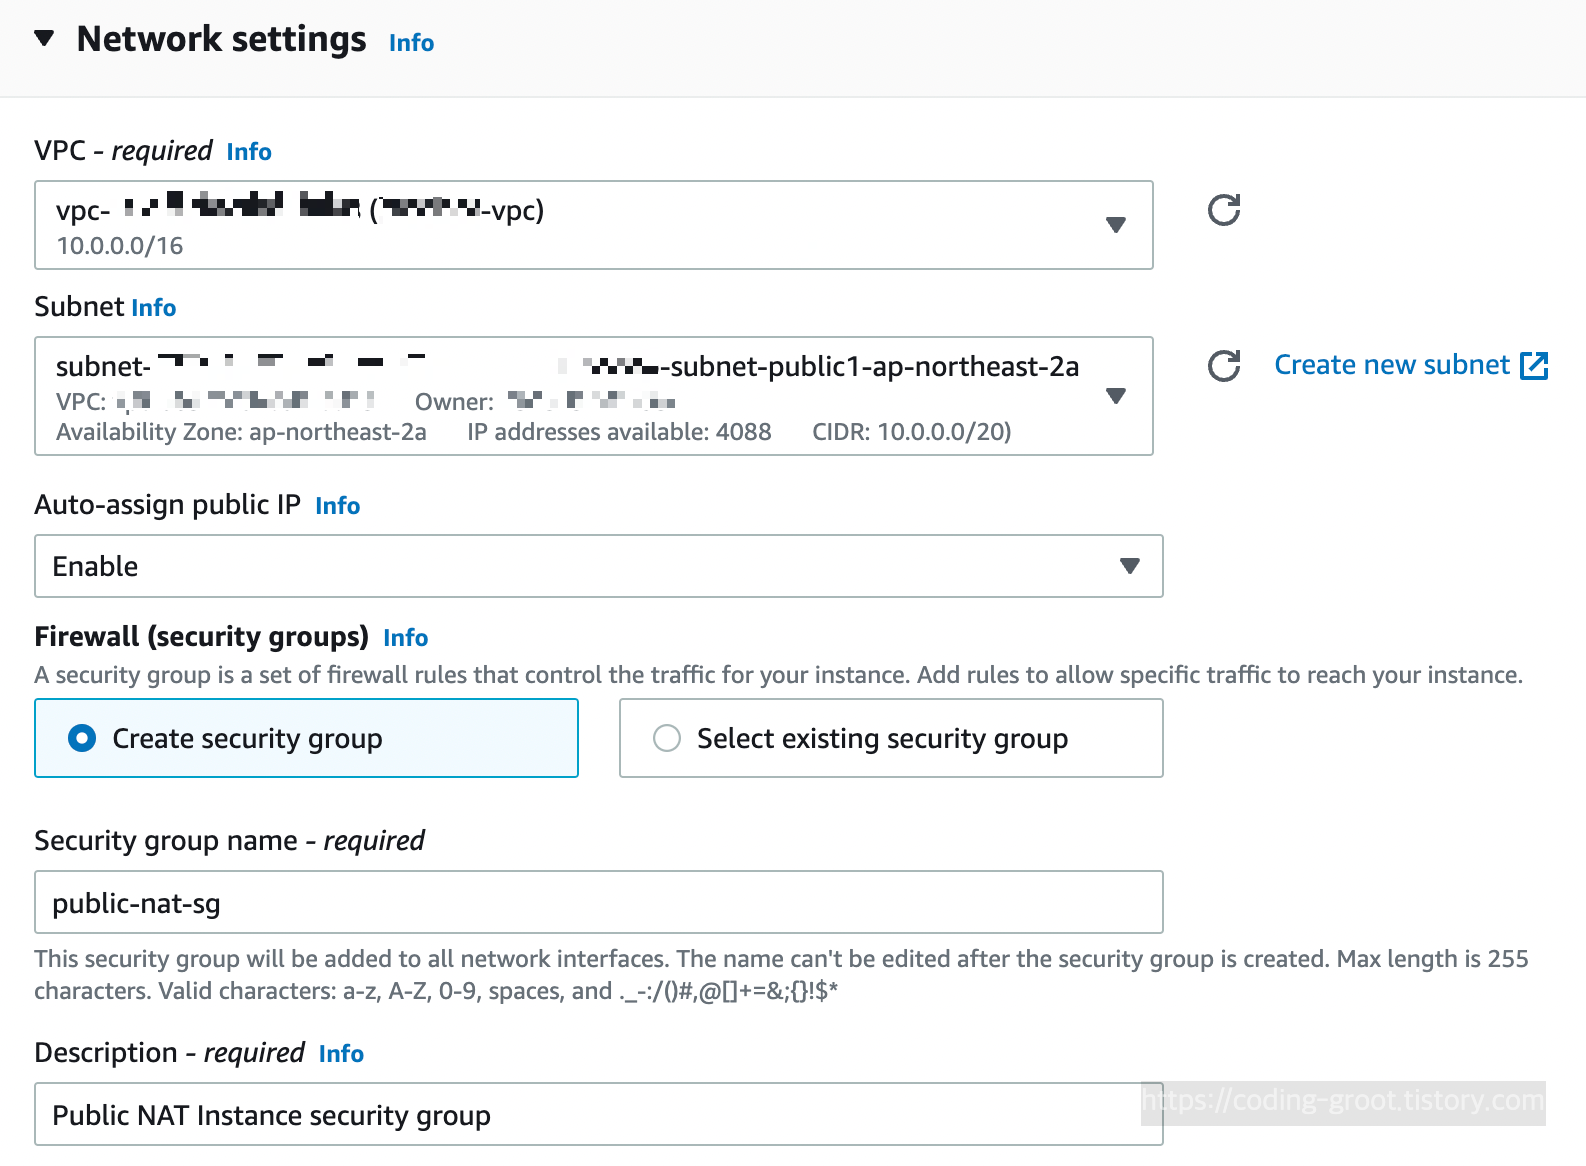Open the VPC dropdown
The height and width of the screenshot is (1166, 1586).
(594, 225)
